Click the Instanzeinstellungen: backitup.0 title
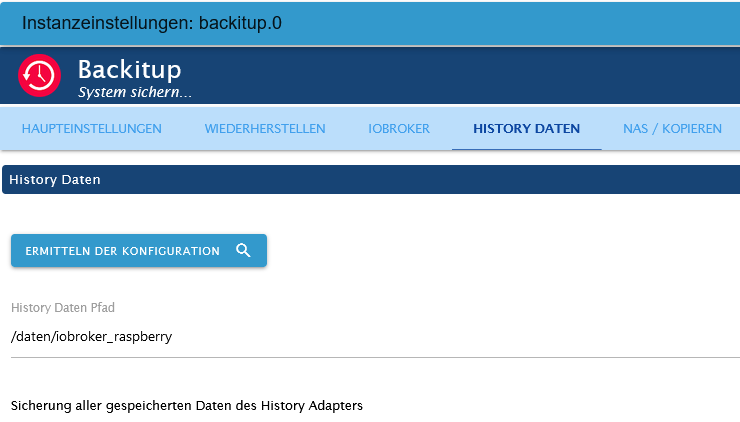The image size is (740, 422). [x=151, y=23]
